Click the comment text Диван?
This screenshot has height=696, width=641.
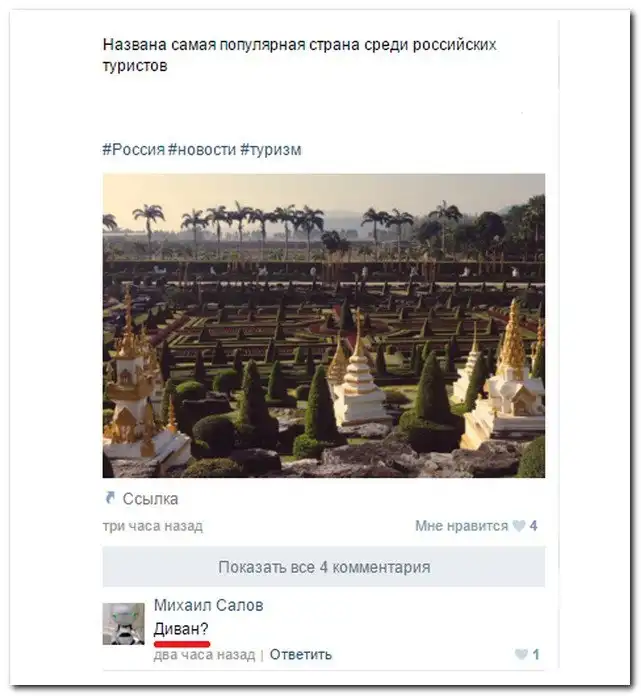click(x=181, y=629)
